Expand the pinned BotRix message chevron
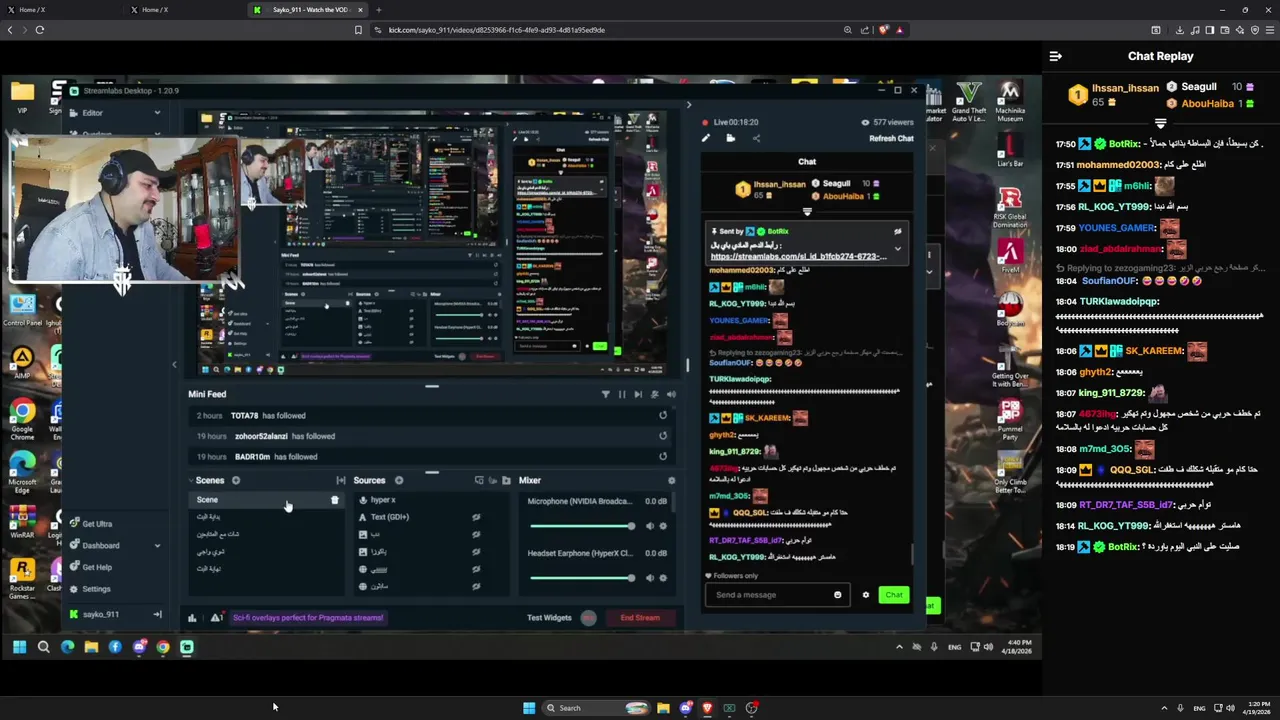Viewport: 1280px width, 720px height. (897, 248)
